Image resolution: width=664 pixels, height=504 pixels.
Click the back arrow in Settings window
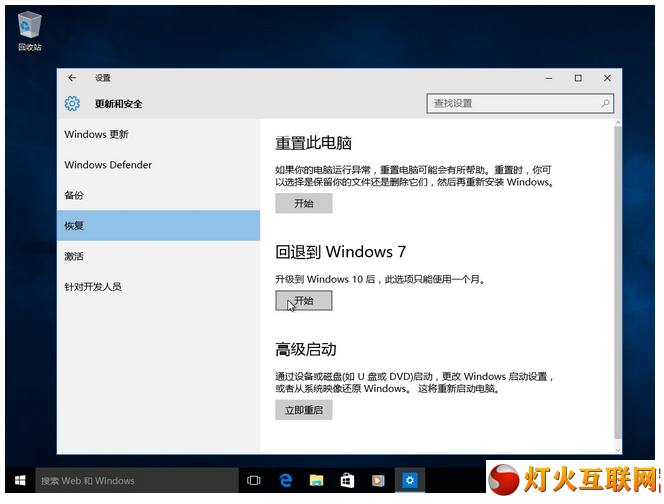[x=72, y=78]
